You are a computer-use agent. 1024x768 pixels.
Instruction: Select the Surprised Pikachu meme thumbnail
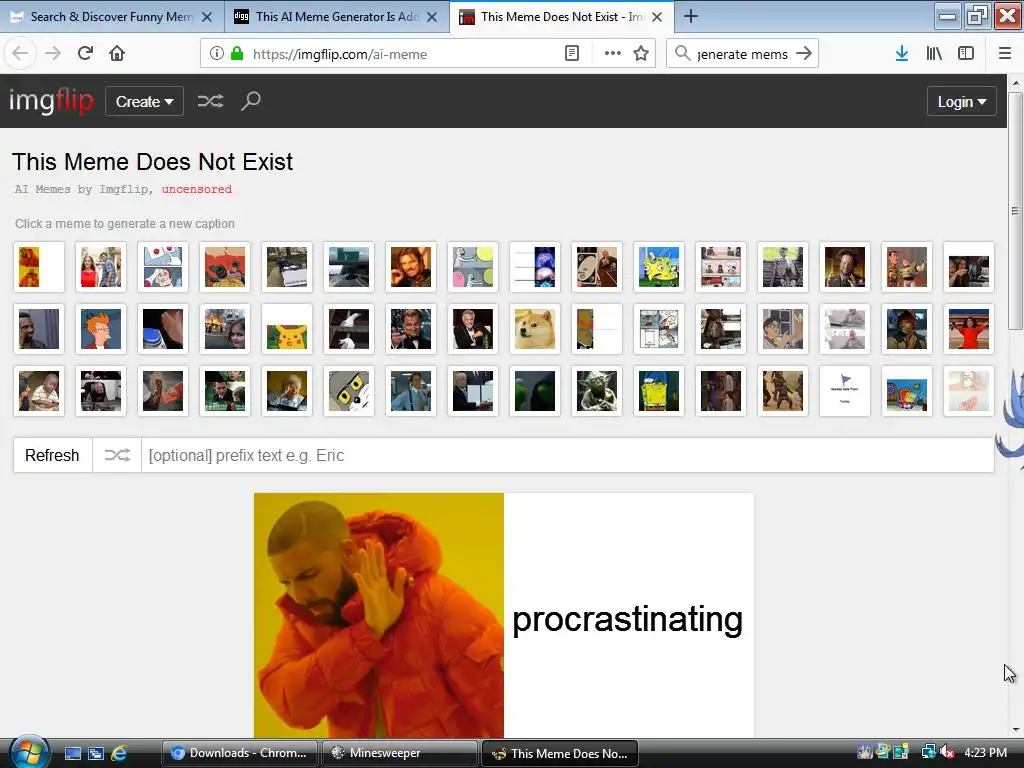(287, 329)
